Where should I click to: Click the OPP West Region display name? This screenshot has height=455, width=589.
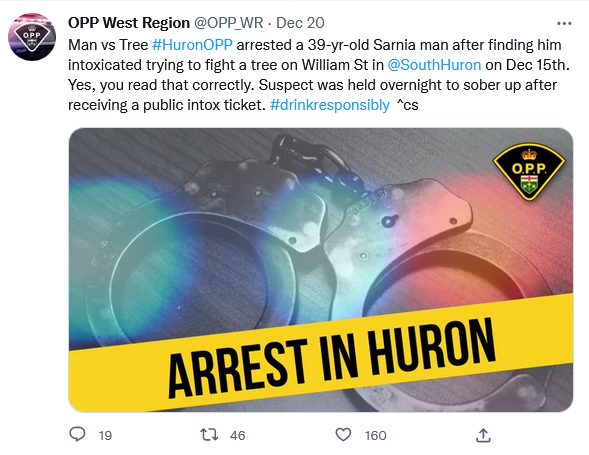pyautogui.click(x=129, y=23)
